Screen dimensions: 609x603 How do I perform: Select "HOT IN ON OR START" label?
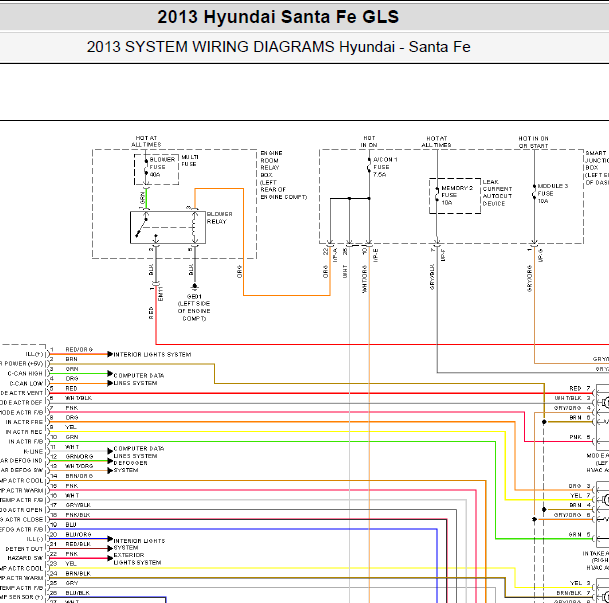pos(533,142)
